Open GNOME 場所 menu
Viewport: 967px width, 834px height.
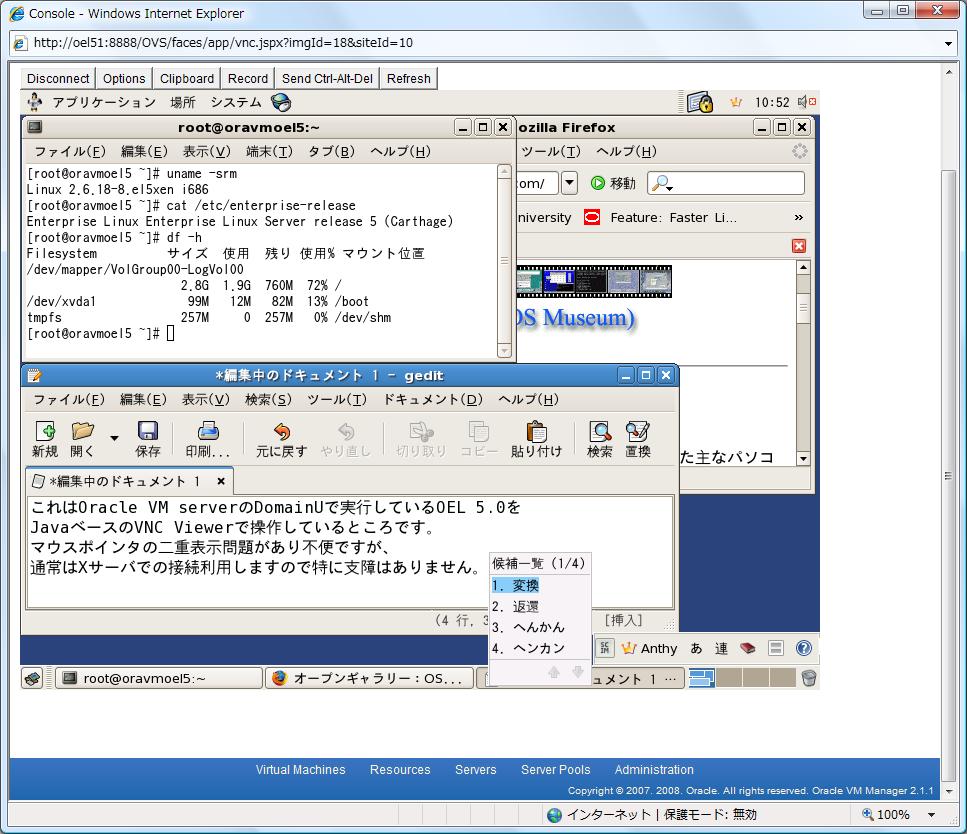pyautogui.click(x=183, y=102)
